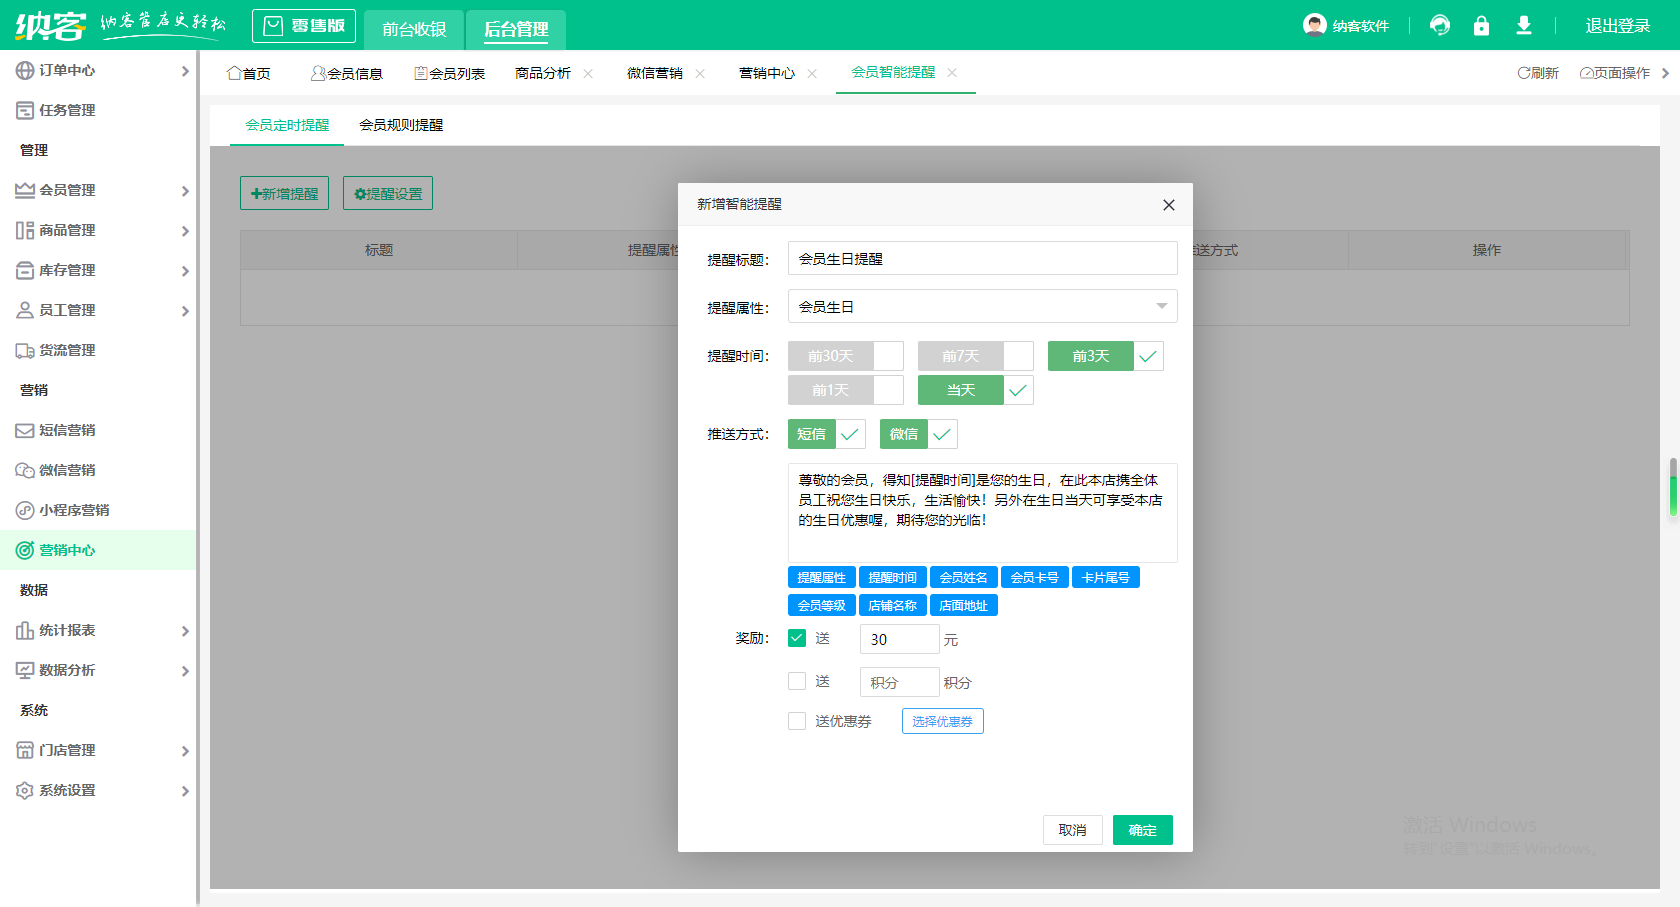Click the lock screen icon in header

pyautogui.click(x=1481, y=25)
